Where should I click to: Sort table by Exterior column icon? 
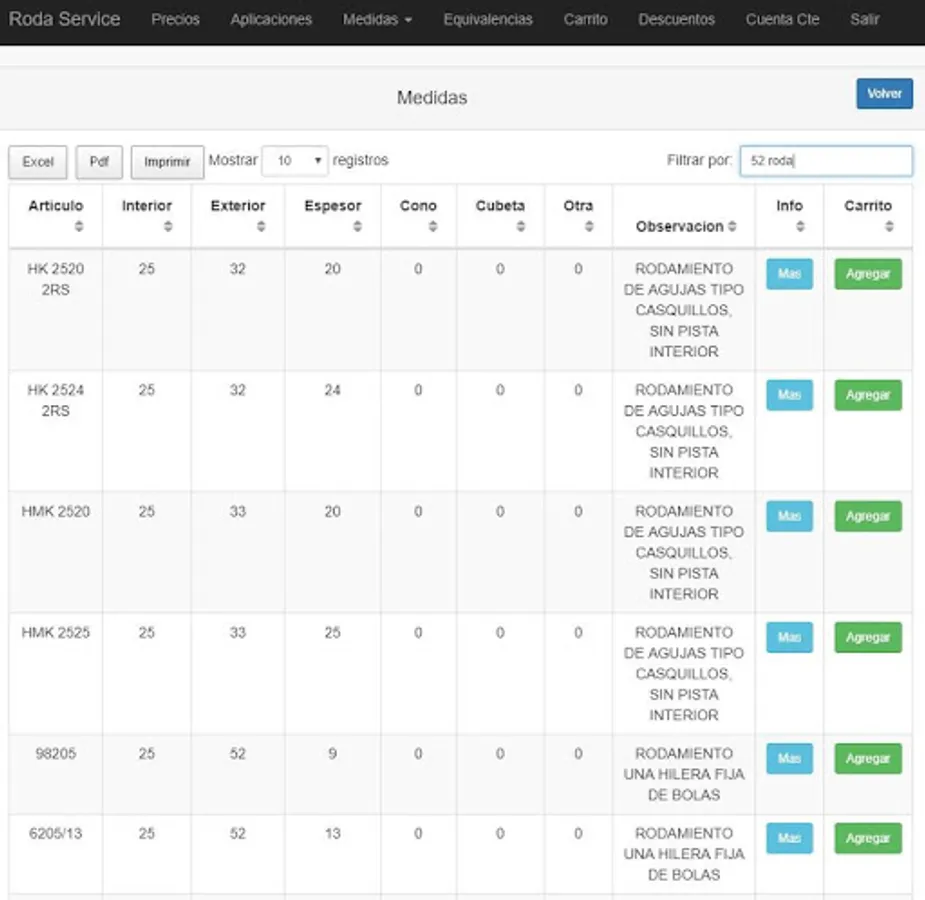[x=261, y=226]
